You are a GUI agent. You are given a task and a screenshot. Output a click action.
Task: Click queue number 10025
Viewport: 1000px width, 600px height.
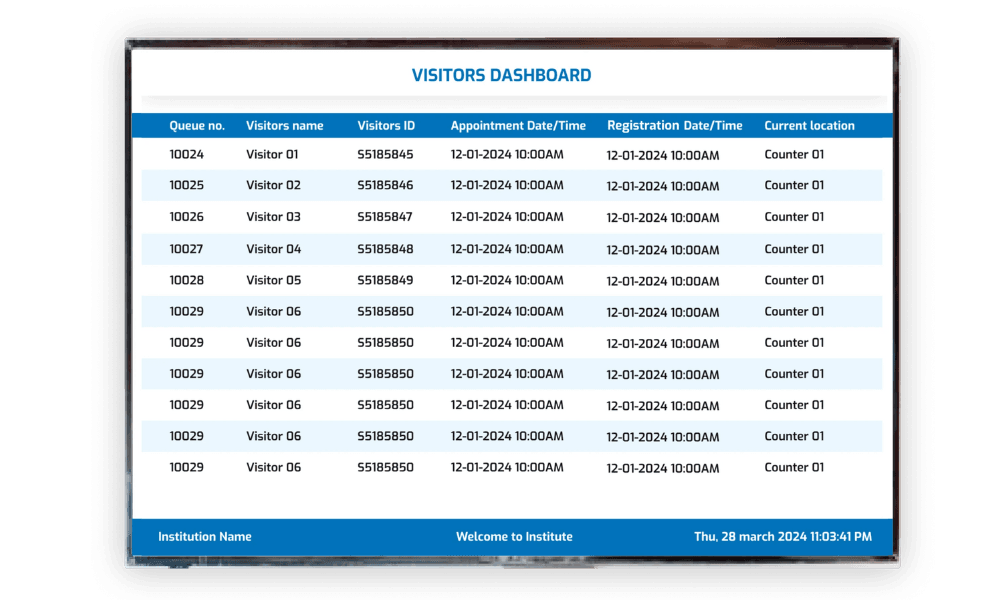click(x=186, y=185)
